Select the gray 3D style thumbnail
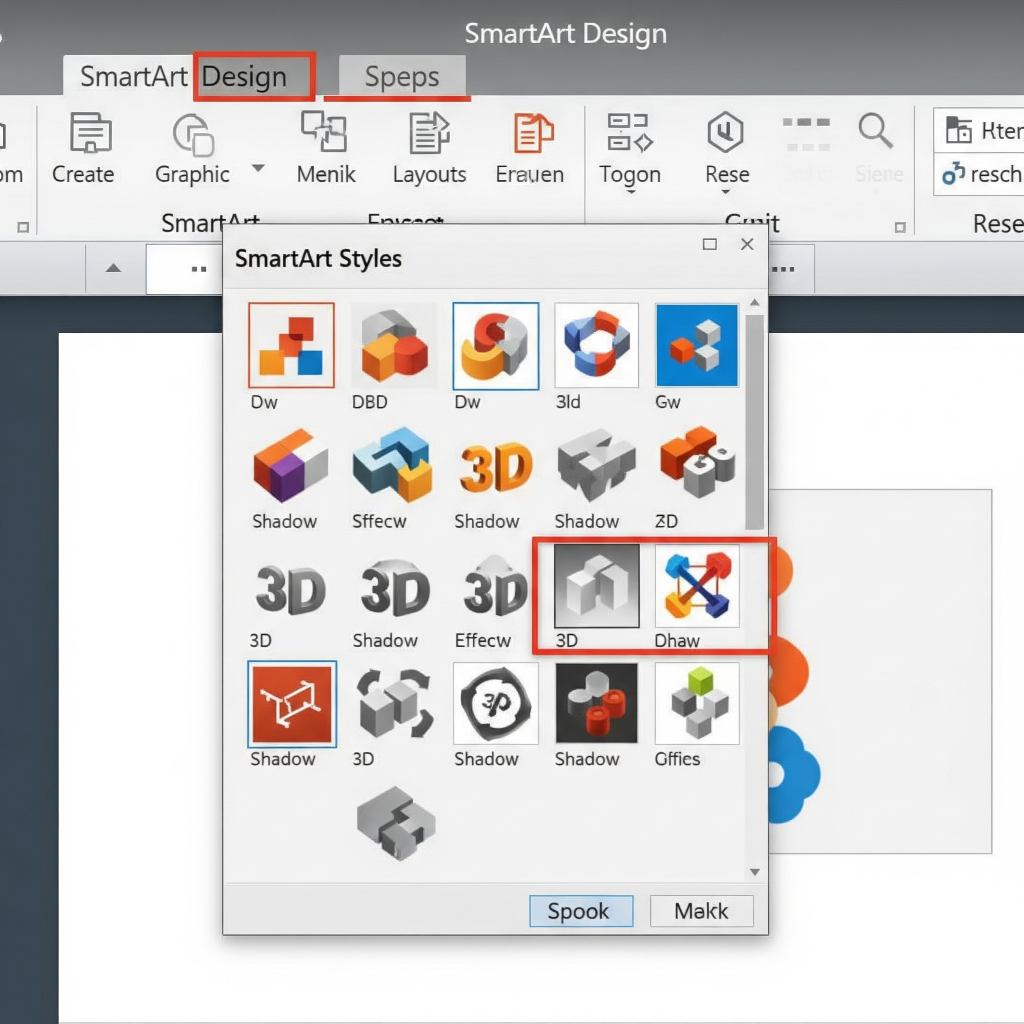1024x1024 pixels. pos(597,586)
